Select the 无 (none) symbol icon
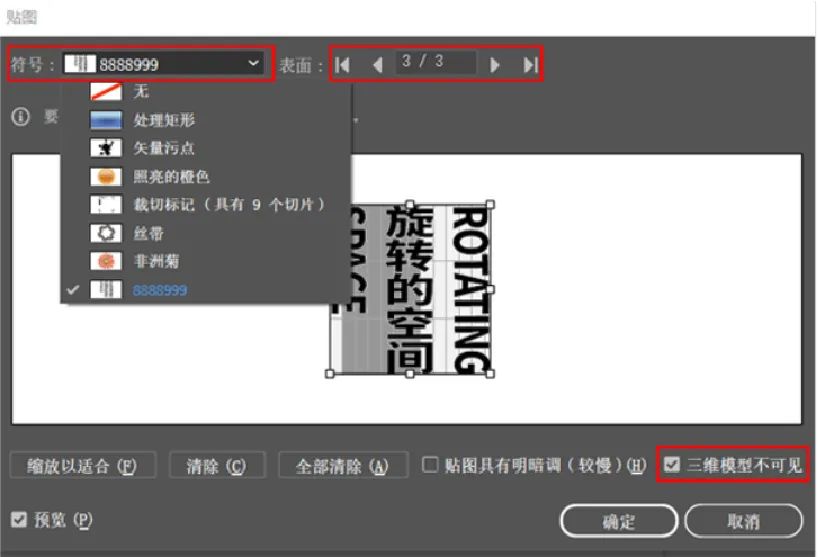Image resolution: width=818 pixels, height=557 pixels. pos(105,92)
